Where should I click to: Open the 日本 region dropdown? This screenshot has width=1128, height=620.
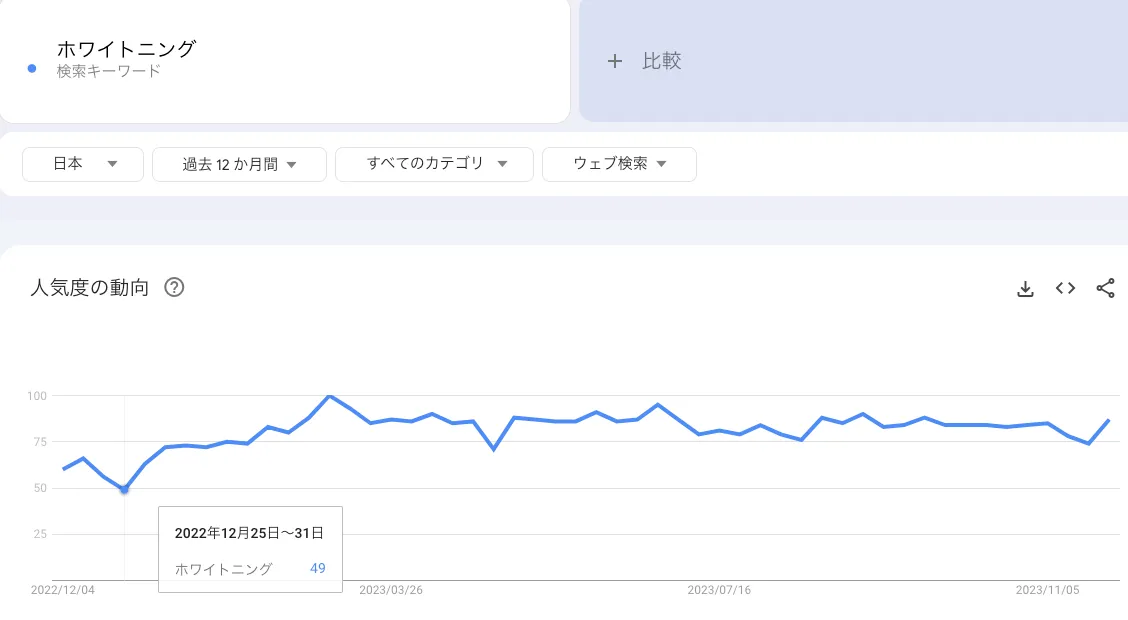click(x=82, y=164)
